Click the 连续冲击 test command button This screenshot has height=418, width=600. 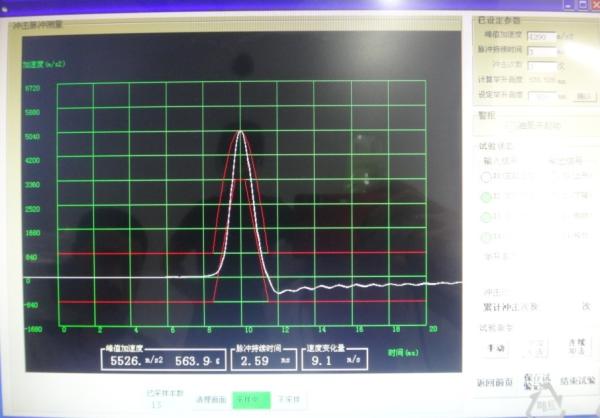pos(577,348)
